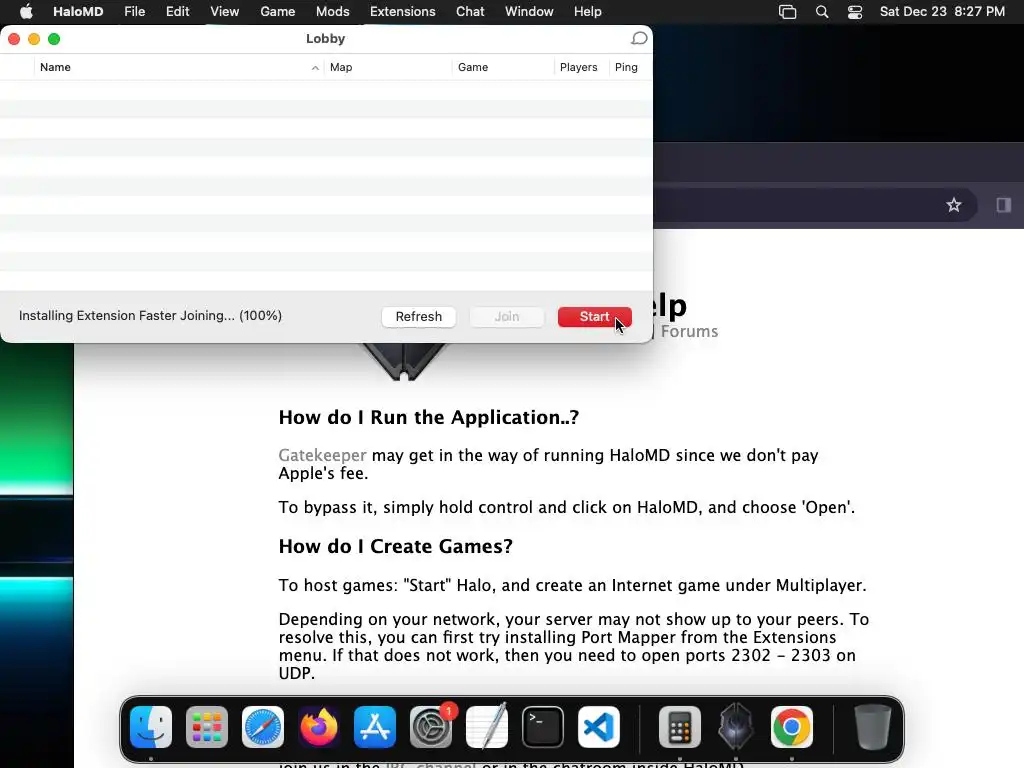Open the Game menu
Image resolution: width=1024 pixels, height=768 pixels.
278,12
